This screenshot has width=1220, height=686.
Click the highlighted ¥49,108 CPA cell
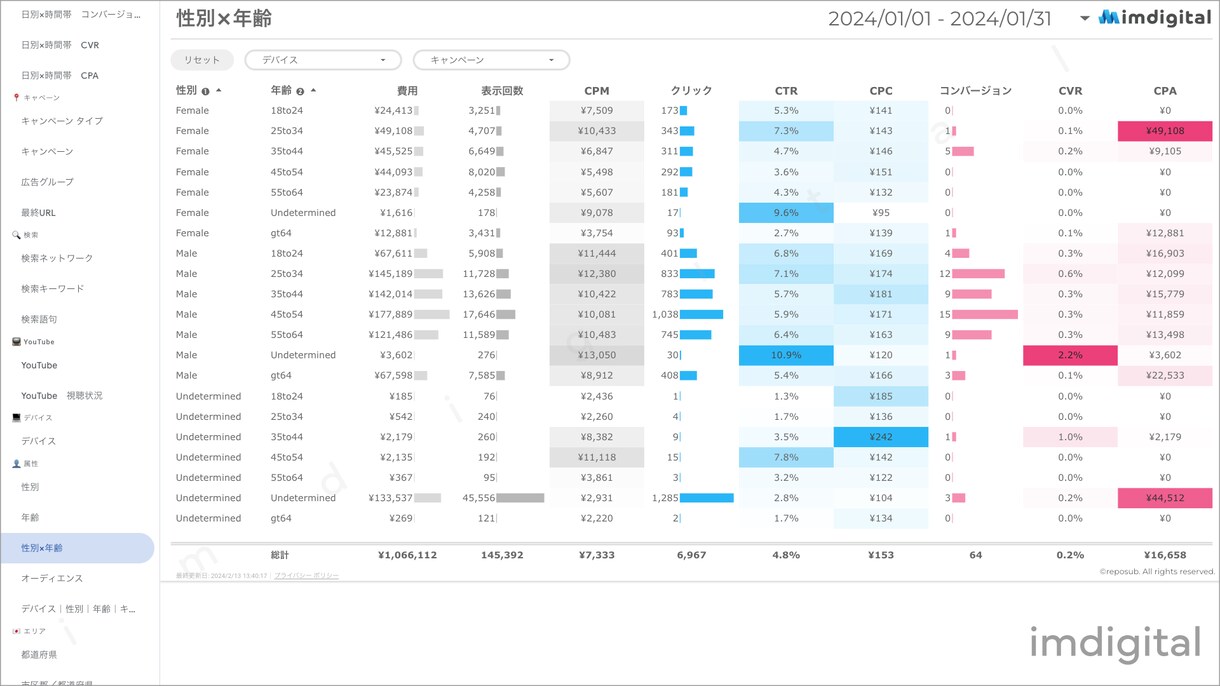tap(1165, 131)
